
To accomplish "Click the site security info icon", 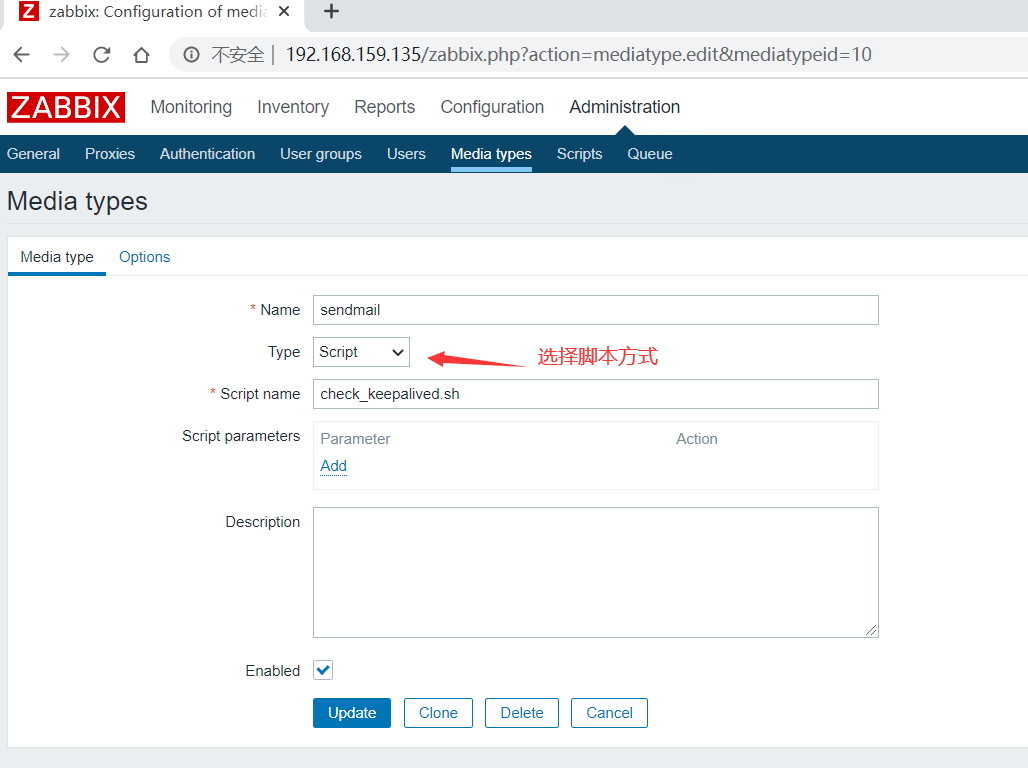I will pos(191,54).
